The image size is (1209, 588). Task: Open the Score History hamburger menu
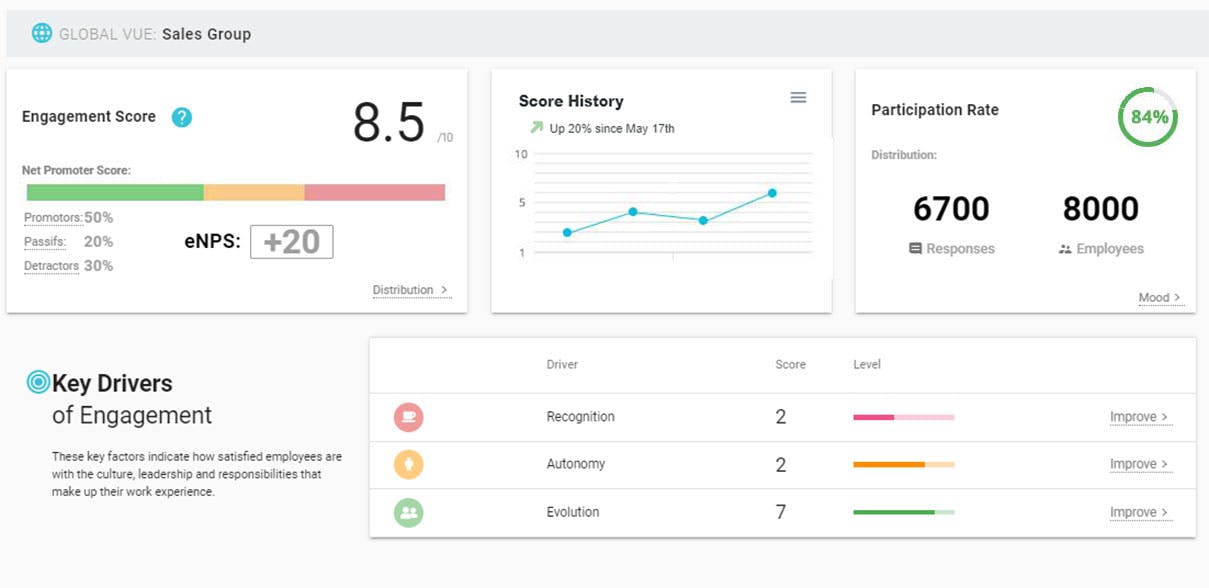(798, 97)
